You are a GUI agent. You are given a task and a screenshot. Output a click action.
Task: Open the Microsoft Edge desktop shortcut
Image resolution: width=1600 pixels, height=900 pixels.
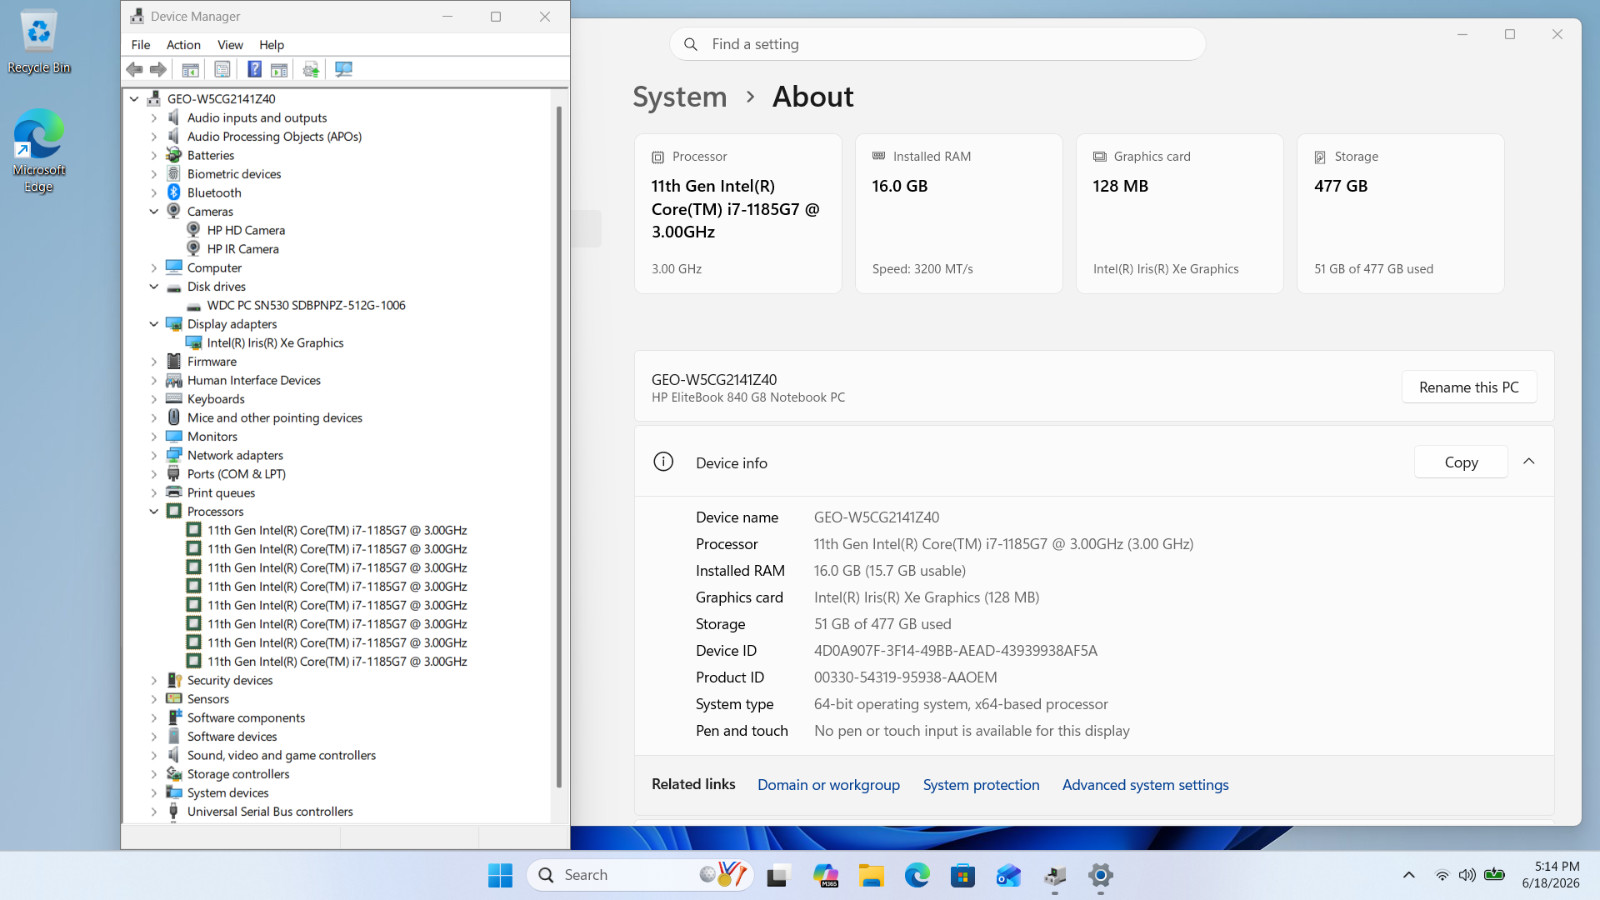[39, 150]
